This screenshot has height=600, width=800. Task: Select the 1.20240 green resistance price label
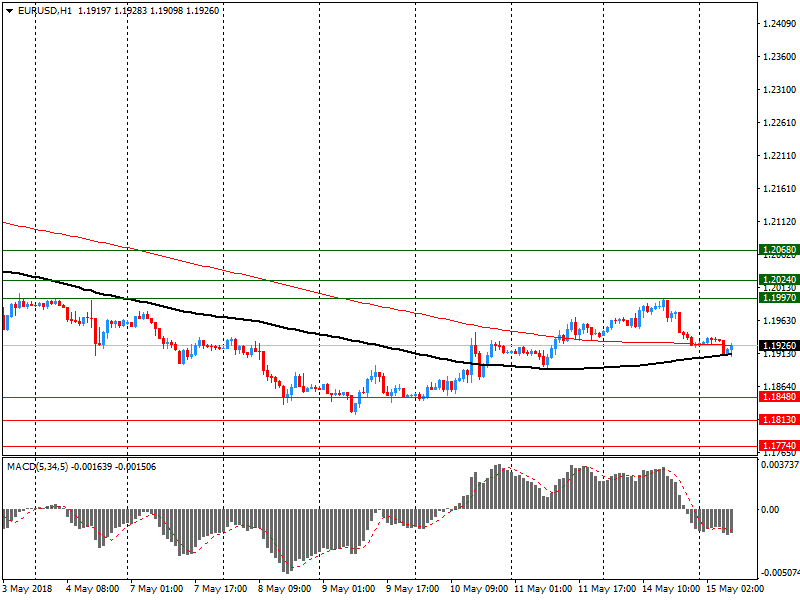click(x=777, y=280)
